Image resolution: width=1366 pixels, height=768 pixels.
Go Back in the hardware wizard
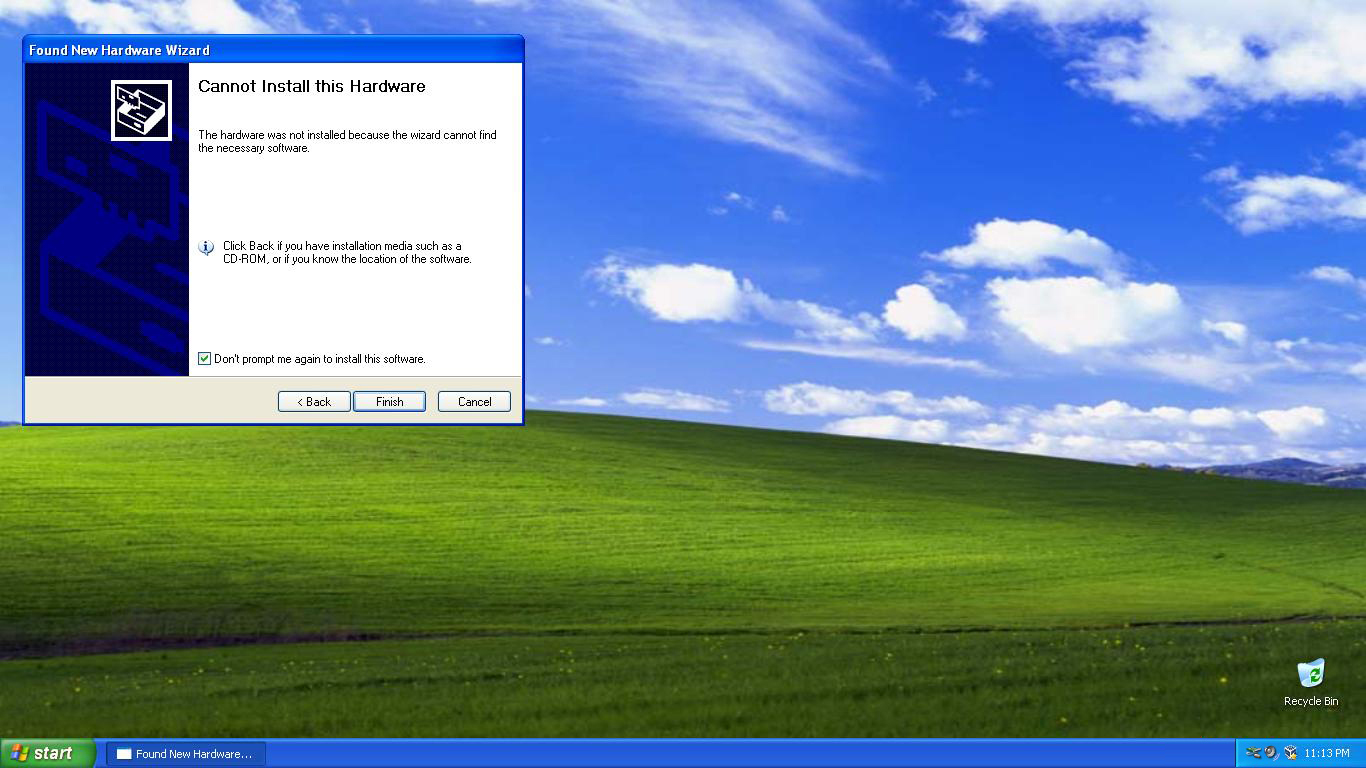[x=314, y=401]
